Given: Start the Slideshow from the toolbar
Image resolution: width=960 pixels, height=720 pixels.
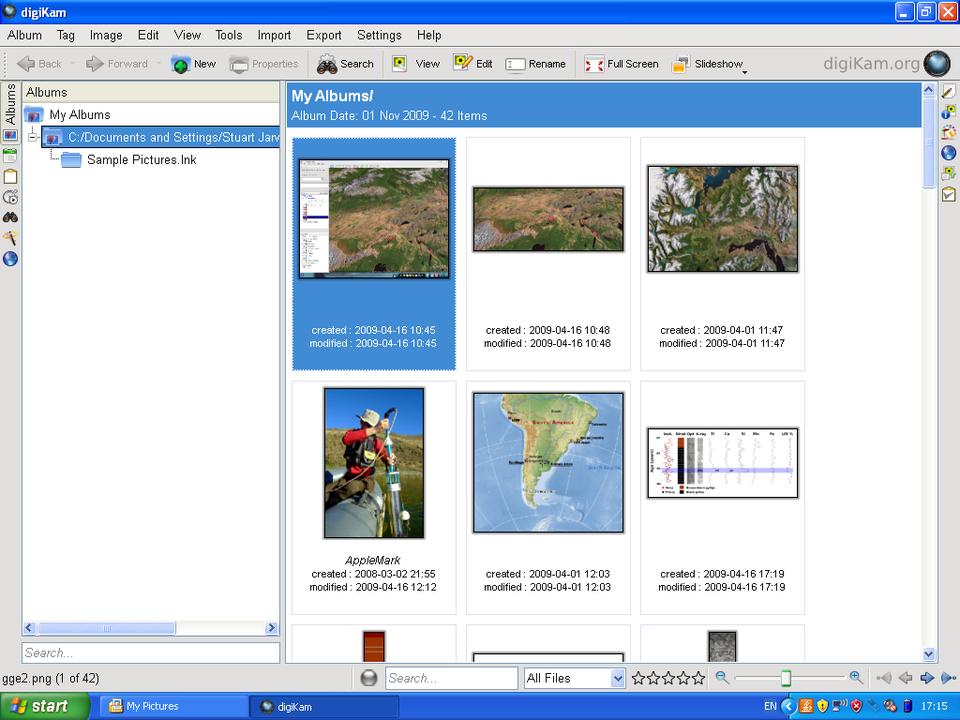Looking at the screenshot, I should coord(707,64).
